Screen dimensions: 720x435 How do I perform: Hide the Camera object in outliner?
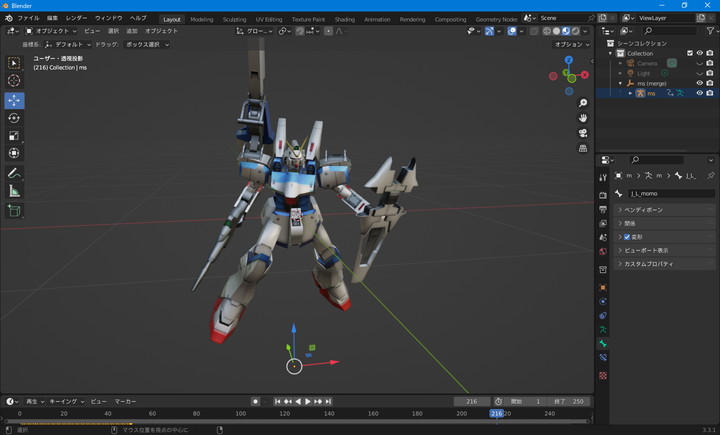[699, 63]
